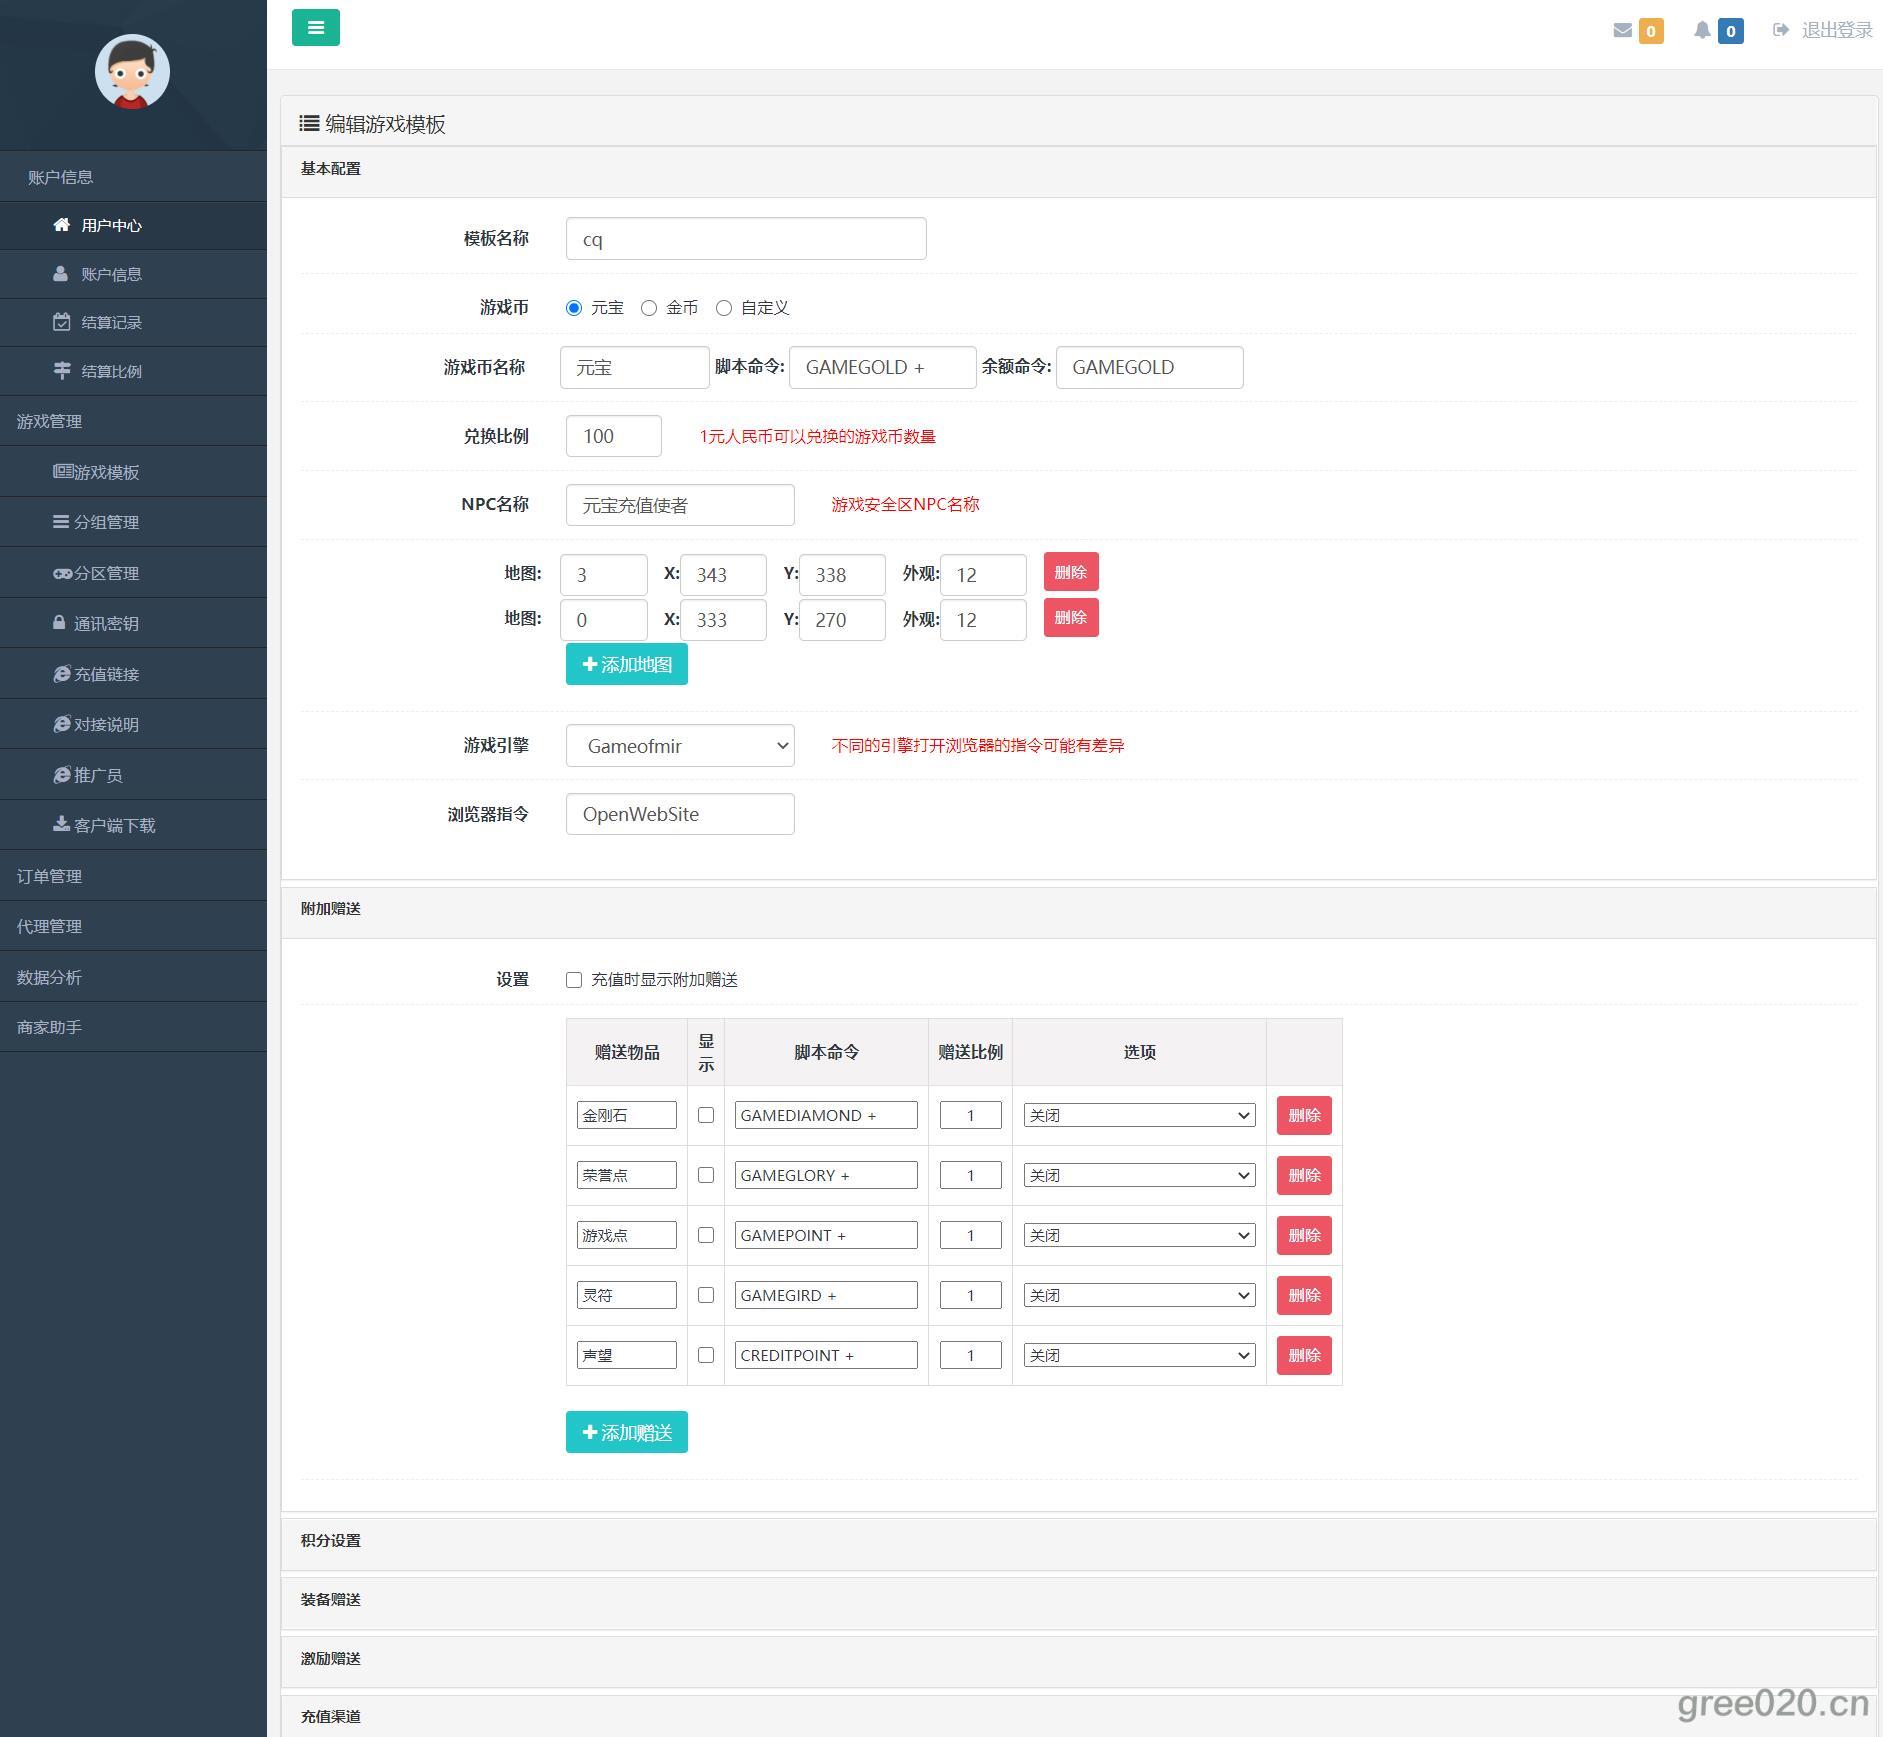Enable 充值时显示附加赠送 checkbox
Viewport: 1883px width, 1737px height.
(574, 980)
